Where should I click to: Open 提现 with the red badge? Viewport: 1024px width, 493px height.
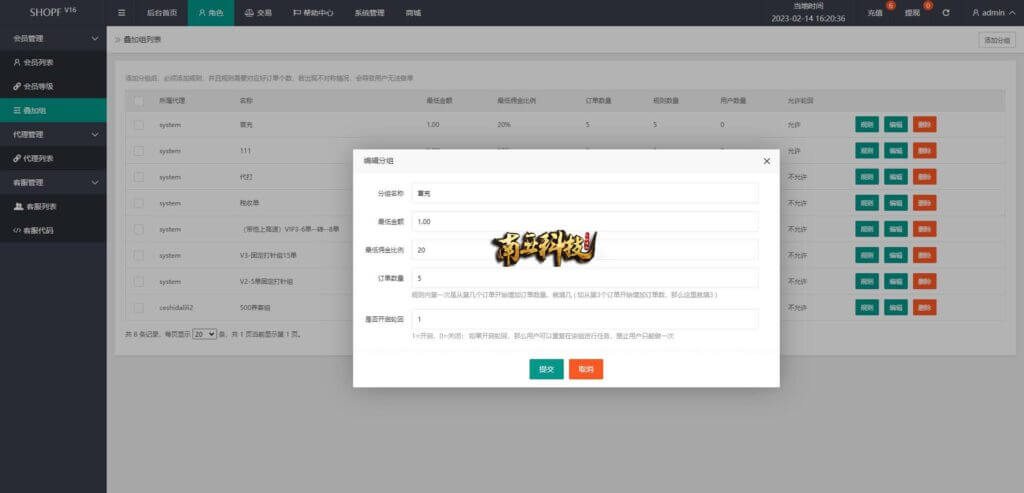click(x=912, y=13)
